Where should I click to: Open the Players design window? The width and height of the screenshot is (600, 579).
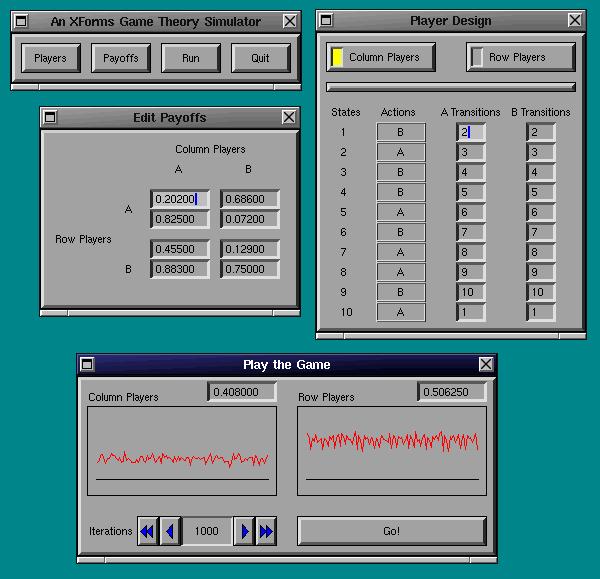tap(50, 58)
